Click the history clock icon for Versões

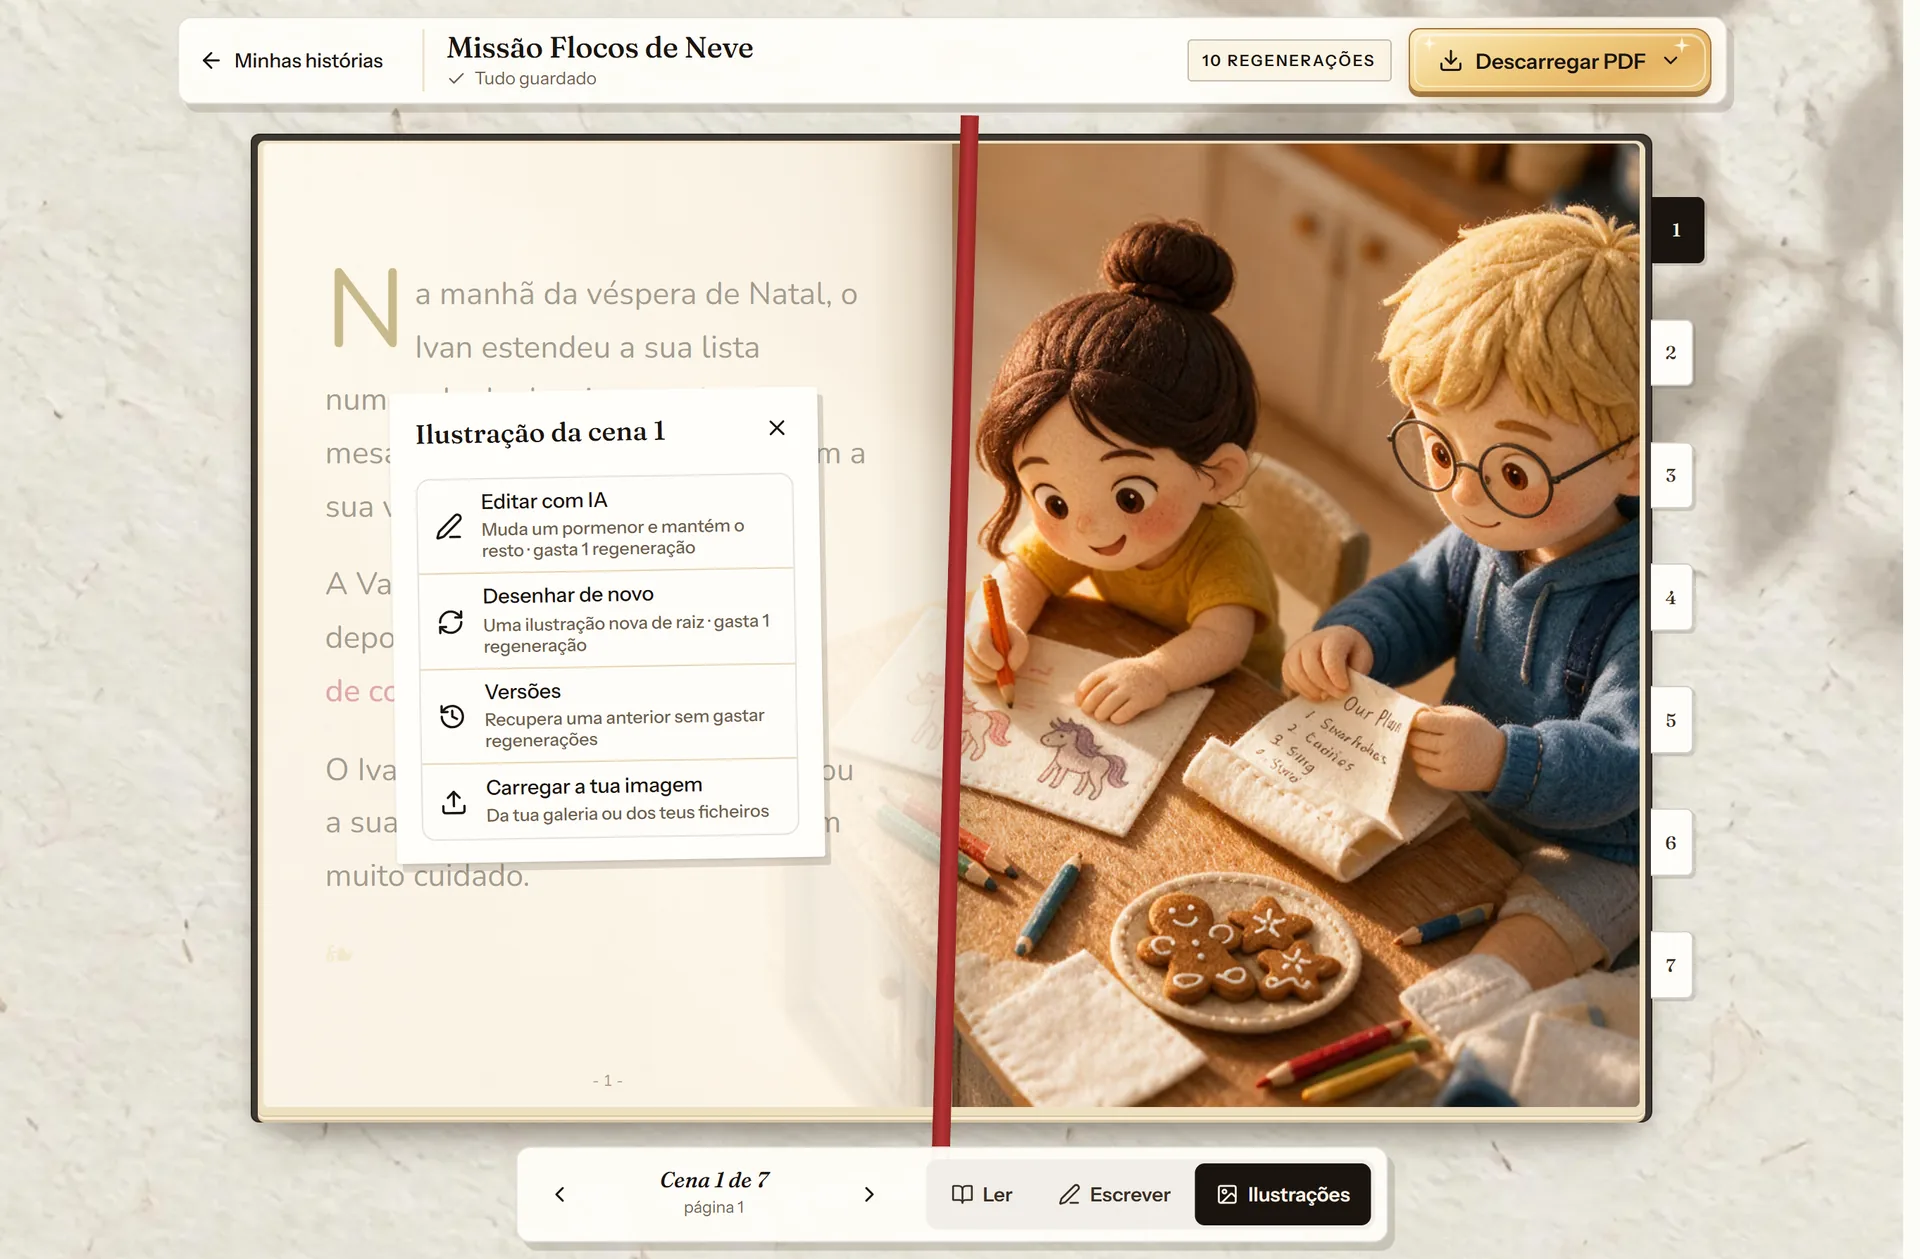click(x=452, y=716)
